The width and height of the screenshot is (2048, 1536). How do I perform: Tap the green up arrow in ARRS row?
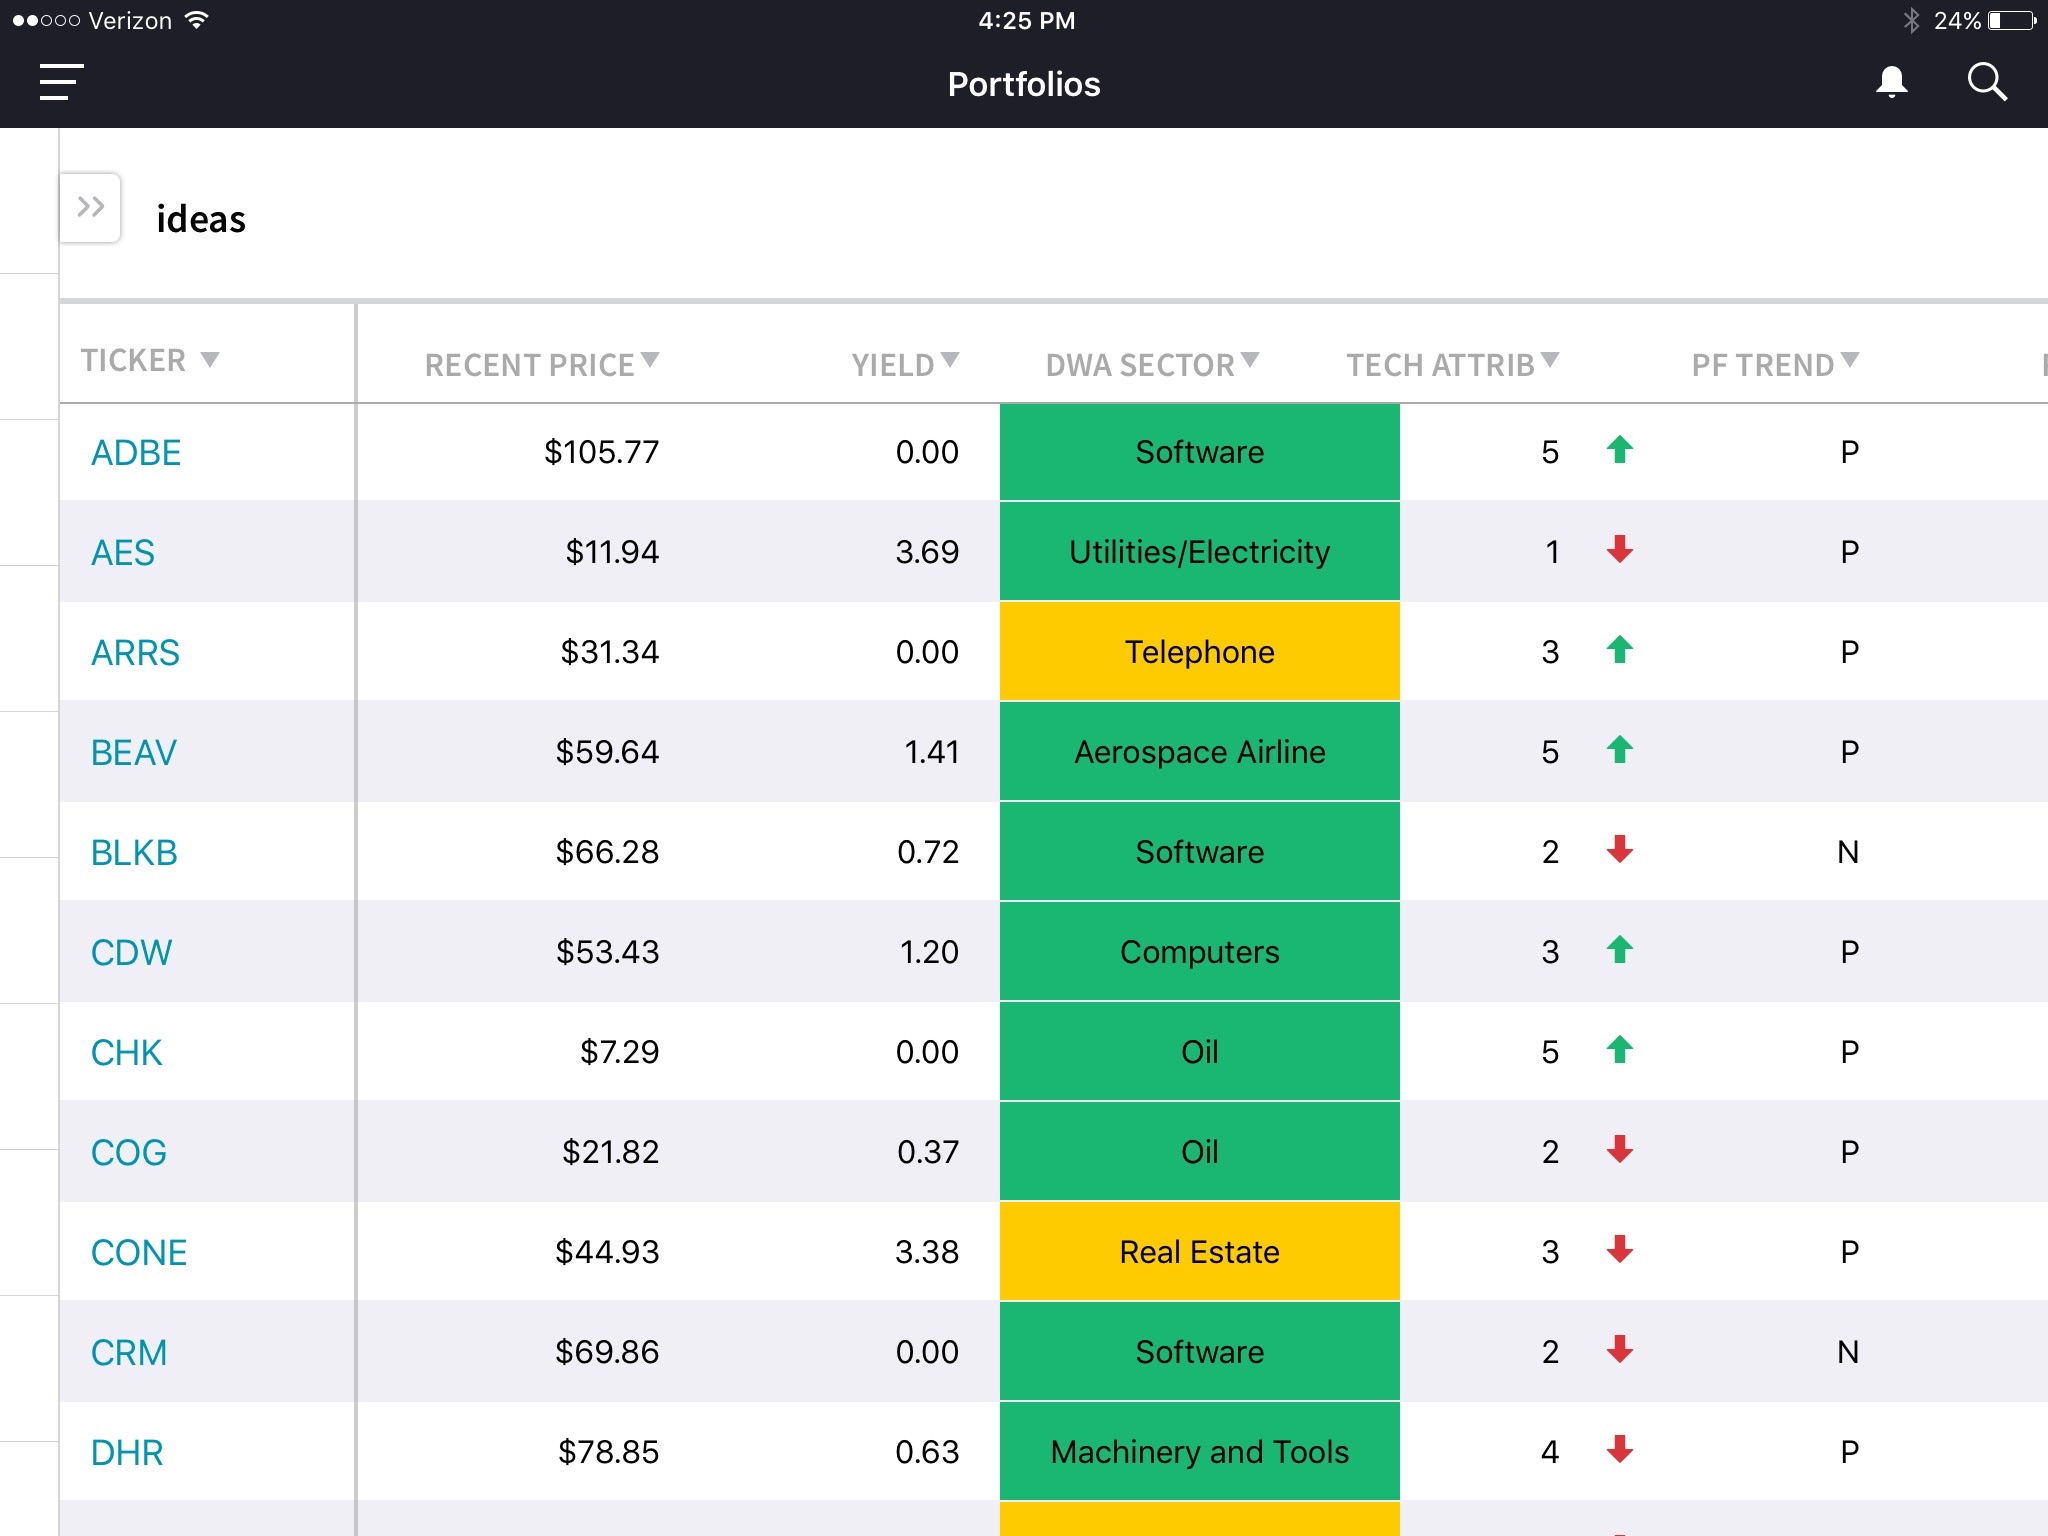pyautogui.click(x=1620, y=650)
